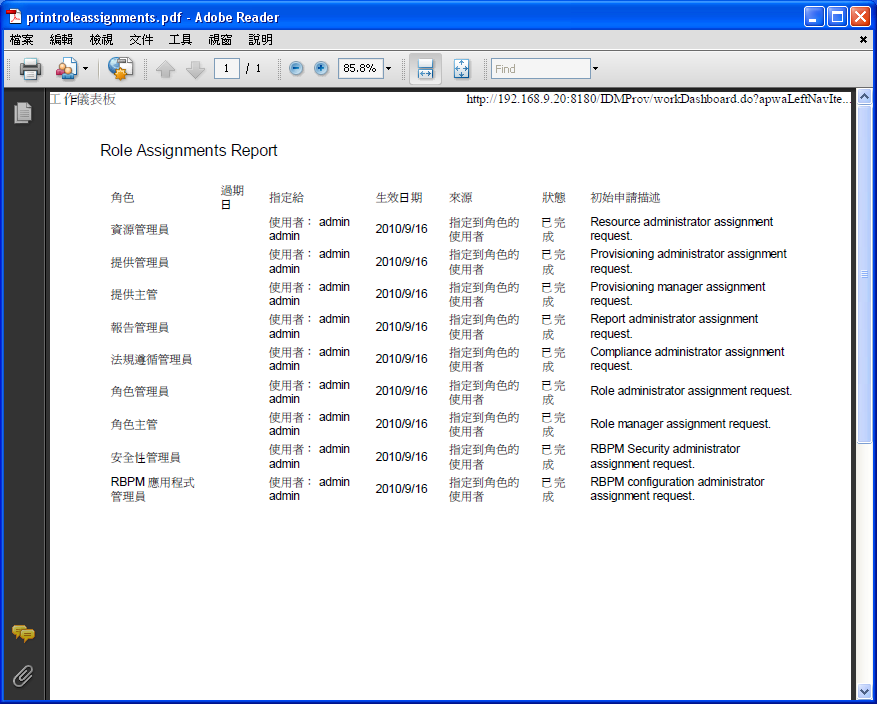Zoom out with minus button
The image size is (877, 704).
pos(296,68)
